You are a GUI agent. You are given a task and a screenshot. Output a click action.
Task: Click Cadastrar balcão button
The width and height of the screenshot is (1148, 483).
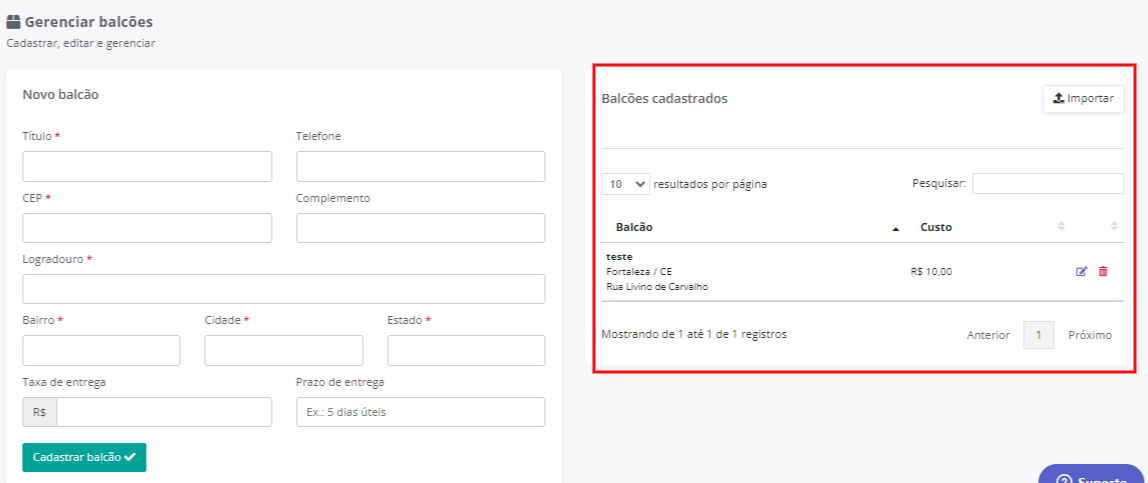tap(84, 457)
